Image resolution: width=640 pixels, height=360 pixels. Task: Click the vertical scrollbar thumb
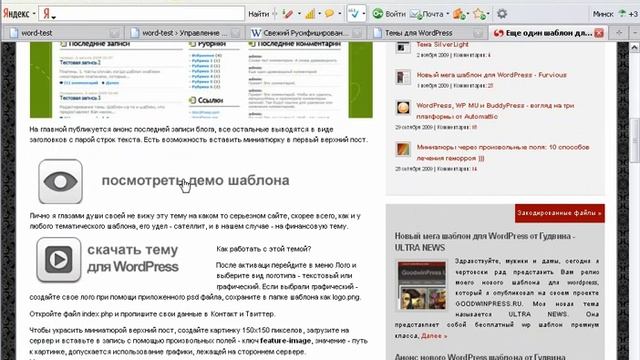[x=635, y=140]
